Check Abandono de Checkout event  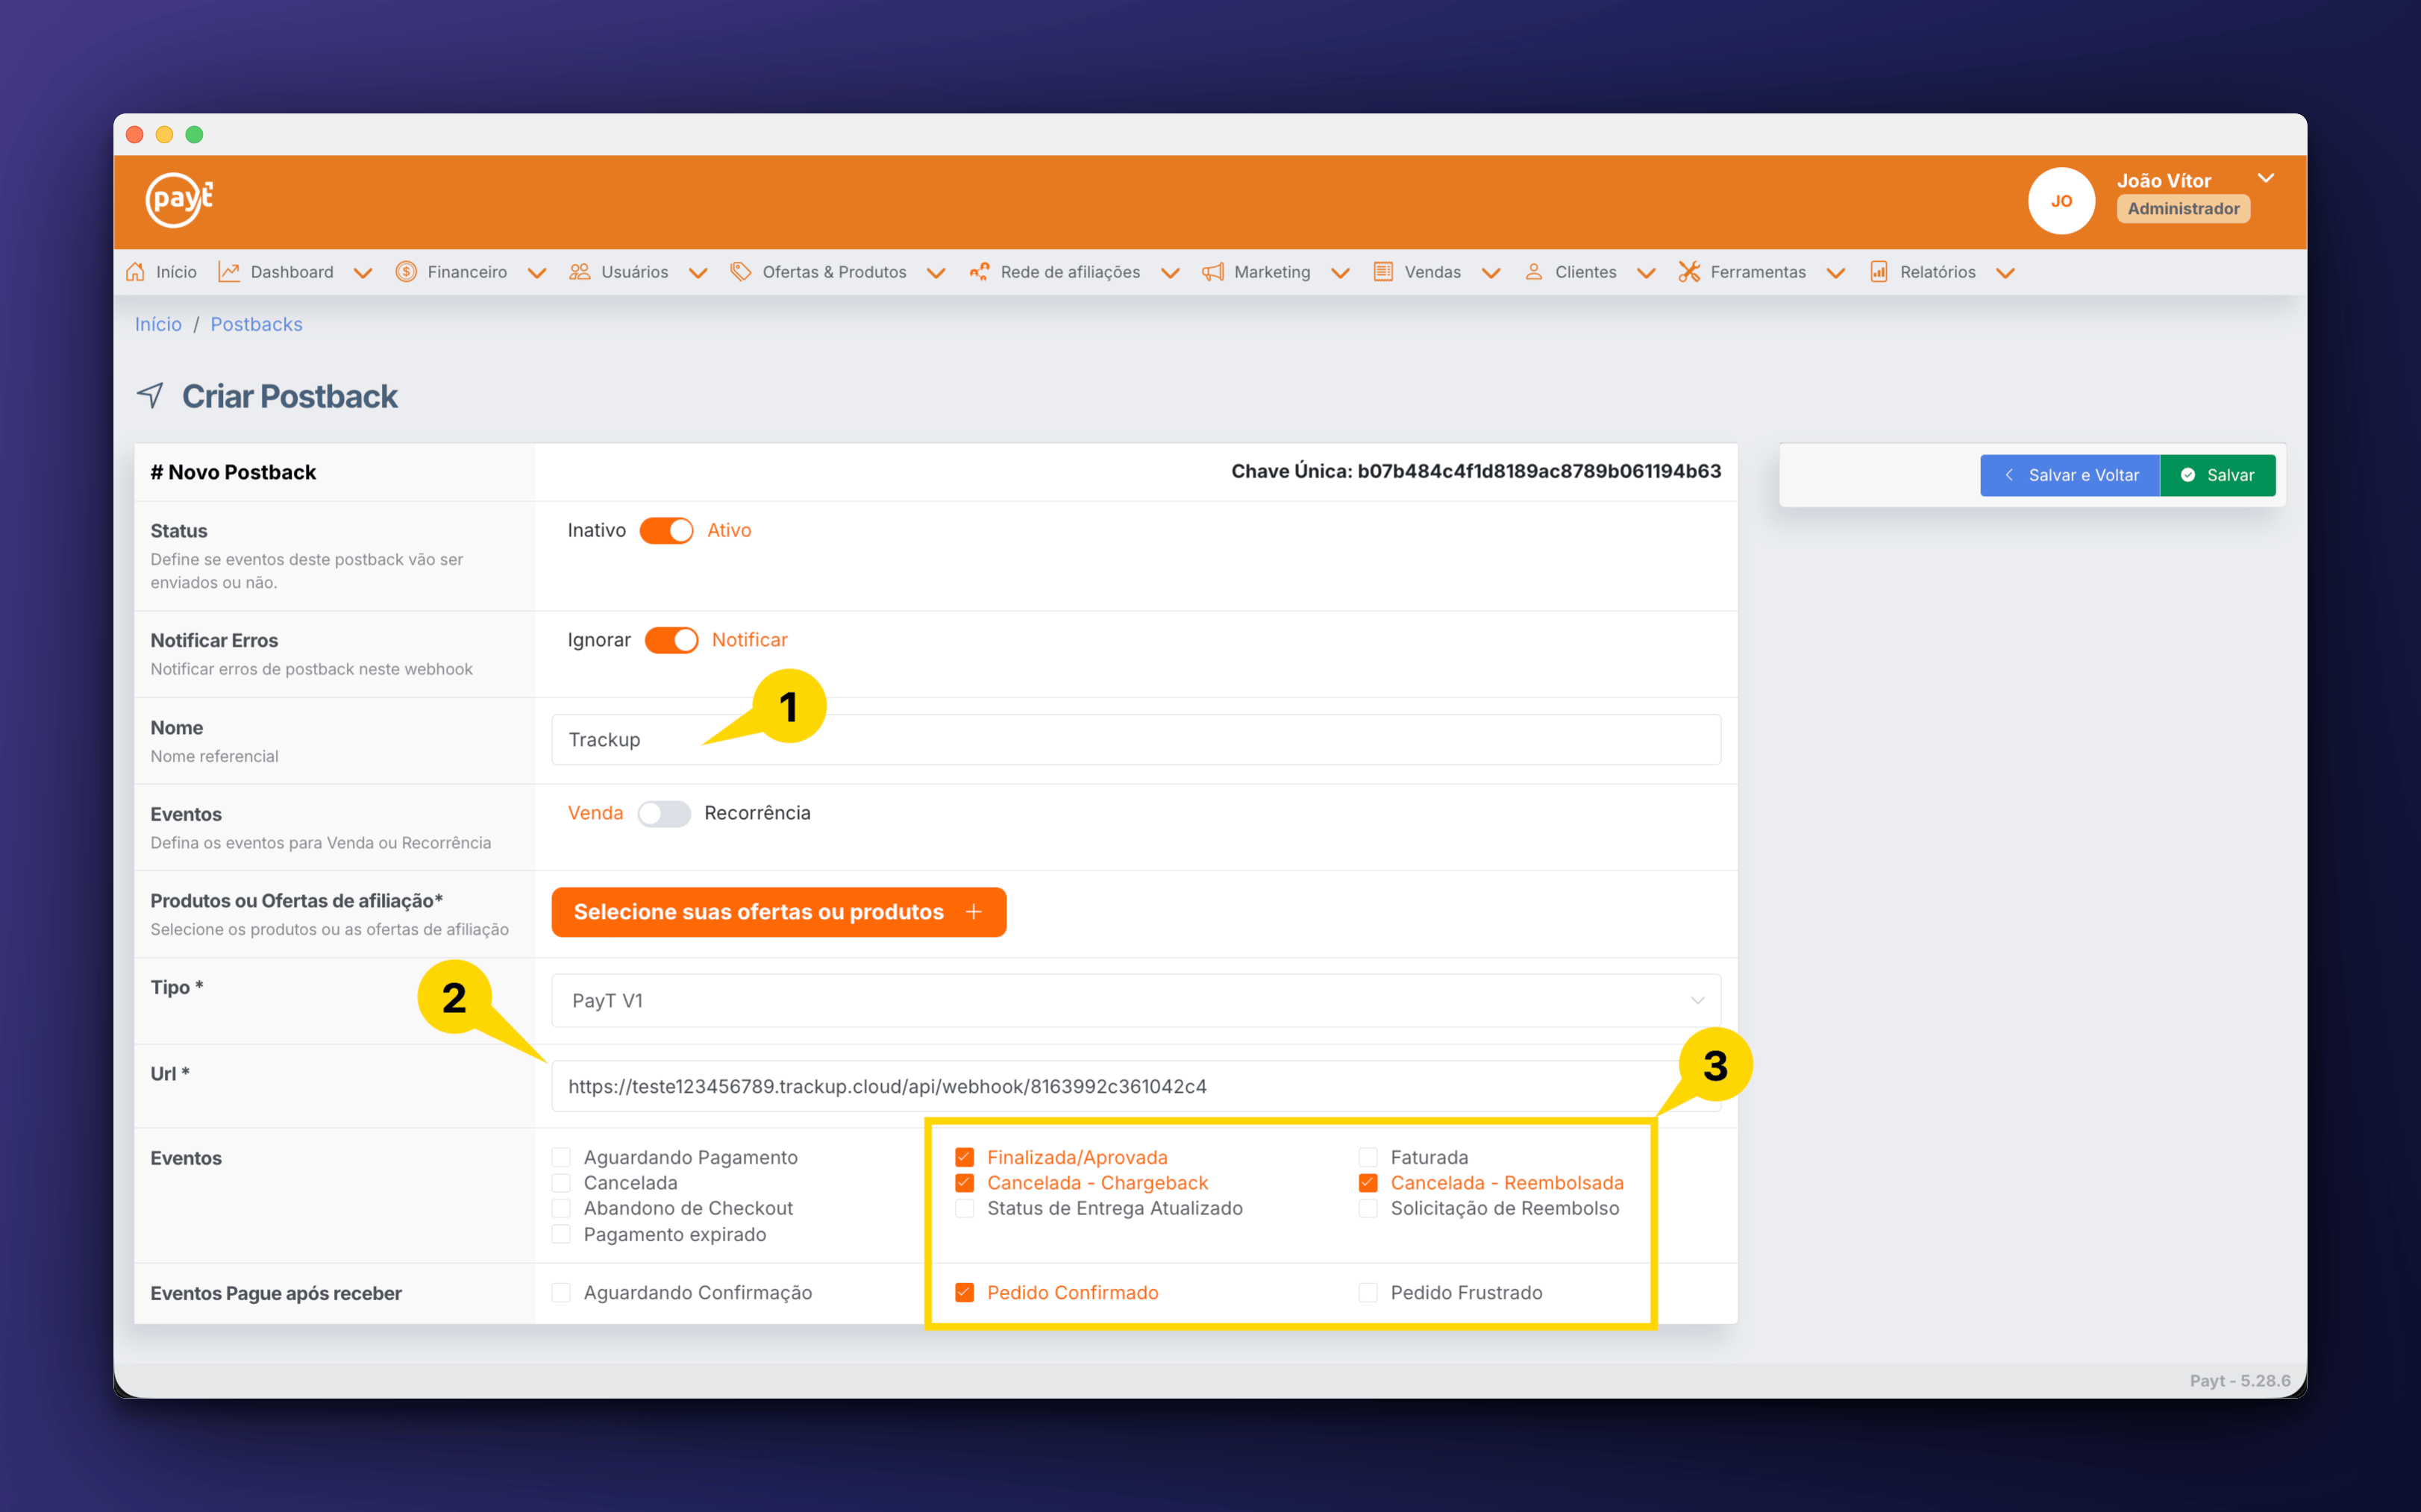pos(561,1208)
